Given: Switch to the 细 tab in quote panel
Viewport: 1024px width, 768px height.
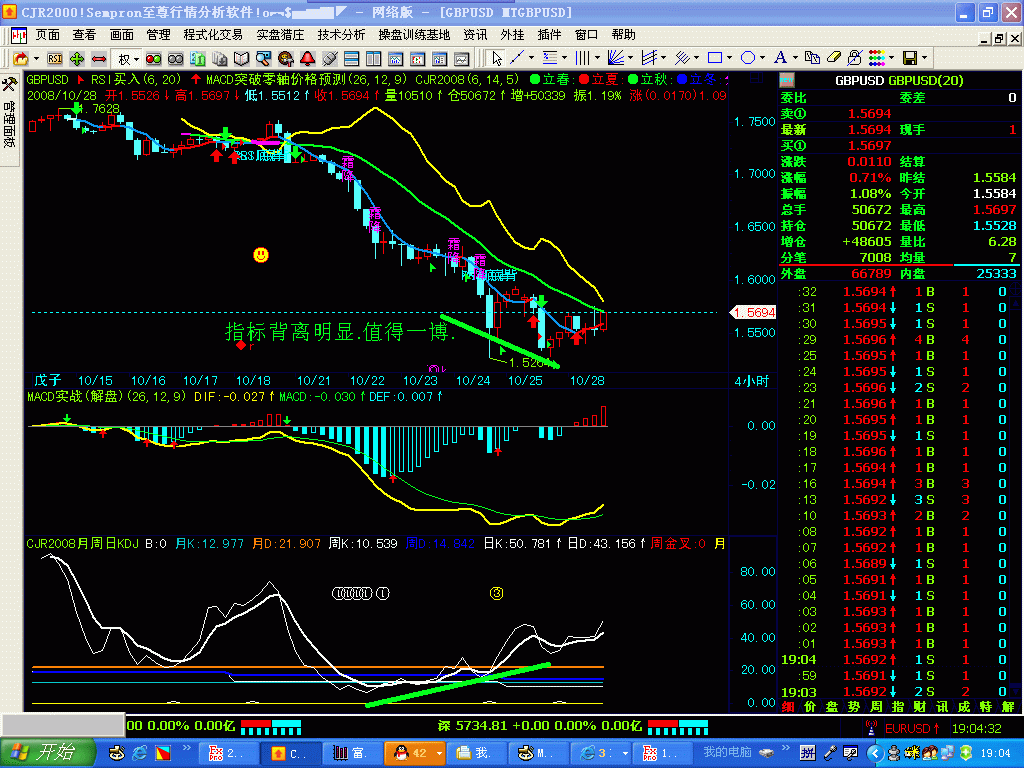Looking at the screenshot, I should (787, 706).
